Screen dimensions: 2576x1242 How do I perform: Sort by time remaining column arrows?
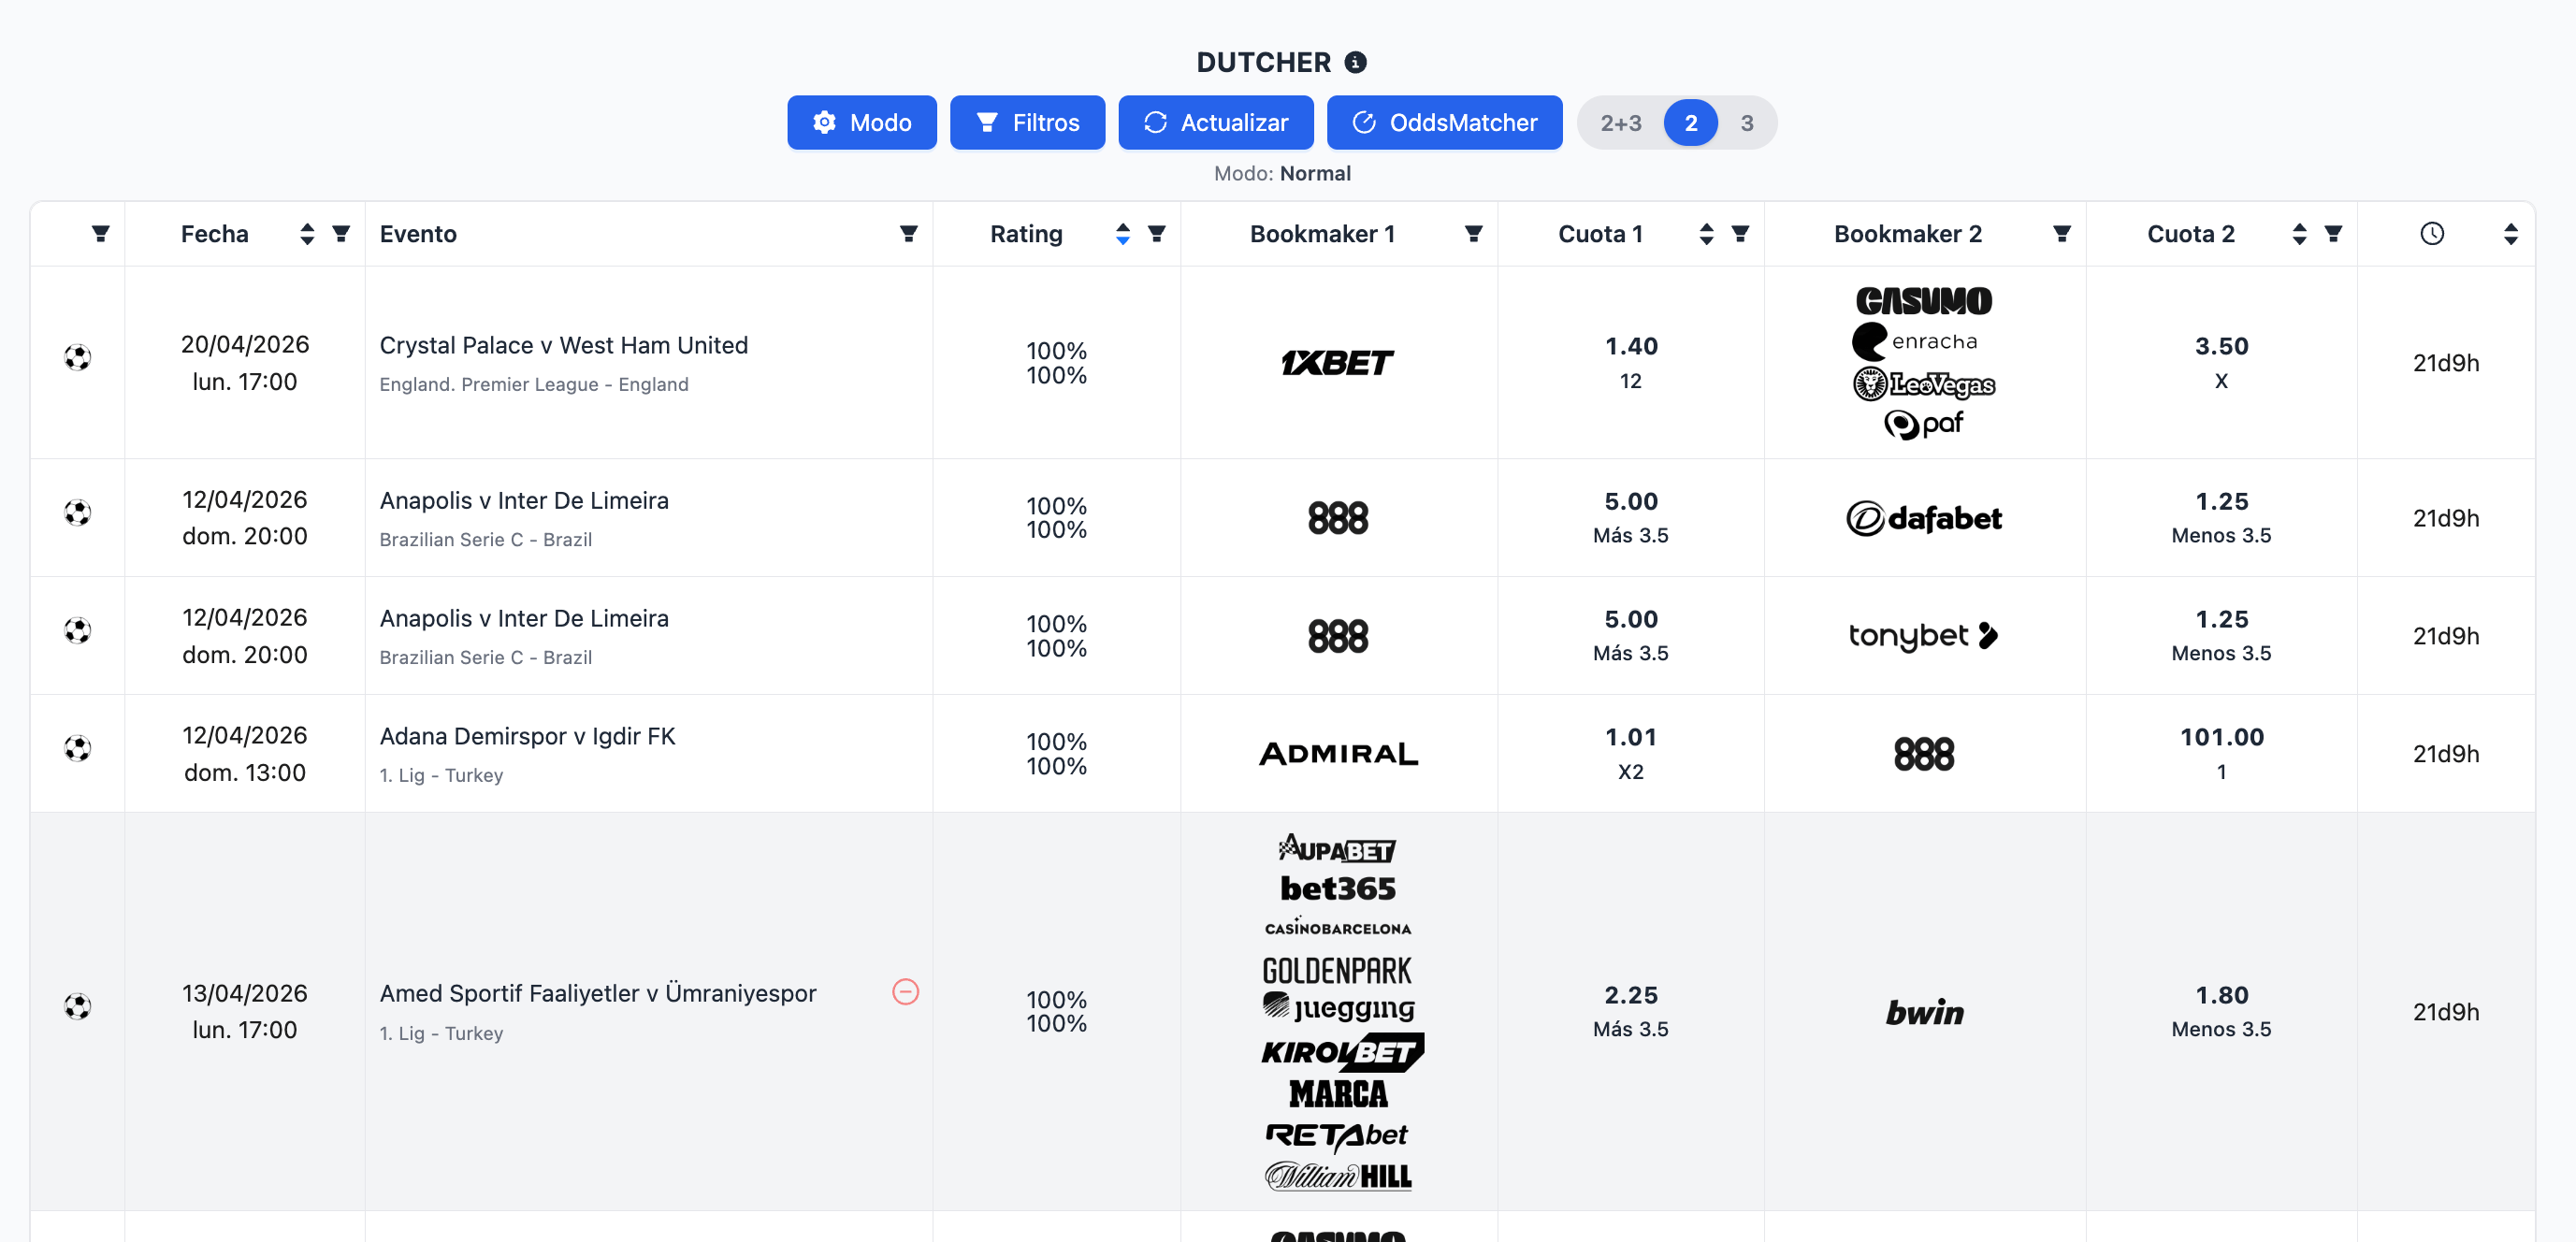point(2510,233)
